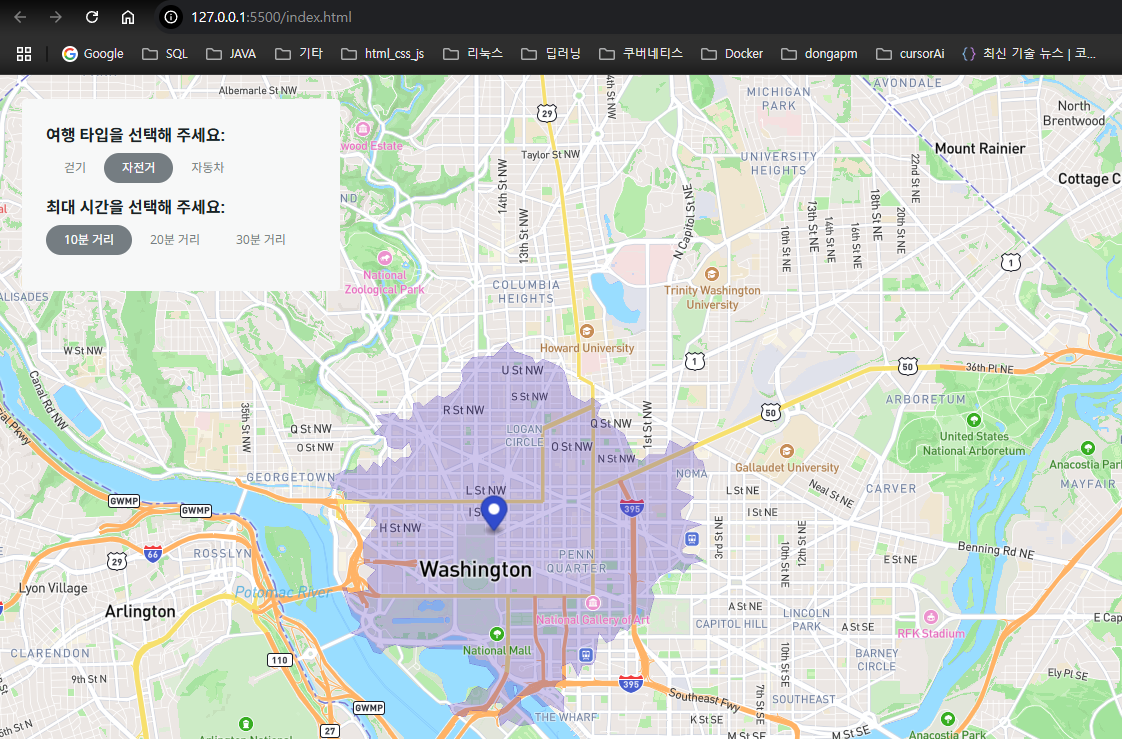Open the browser home page icon
Viewport: 1122px width, 739px height.
[127, 16]
